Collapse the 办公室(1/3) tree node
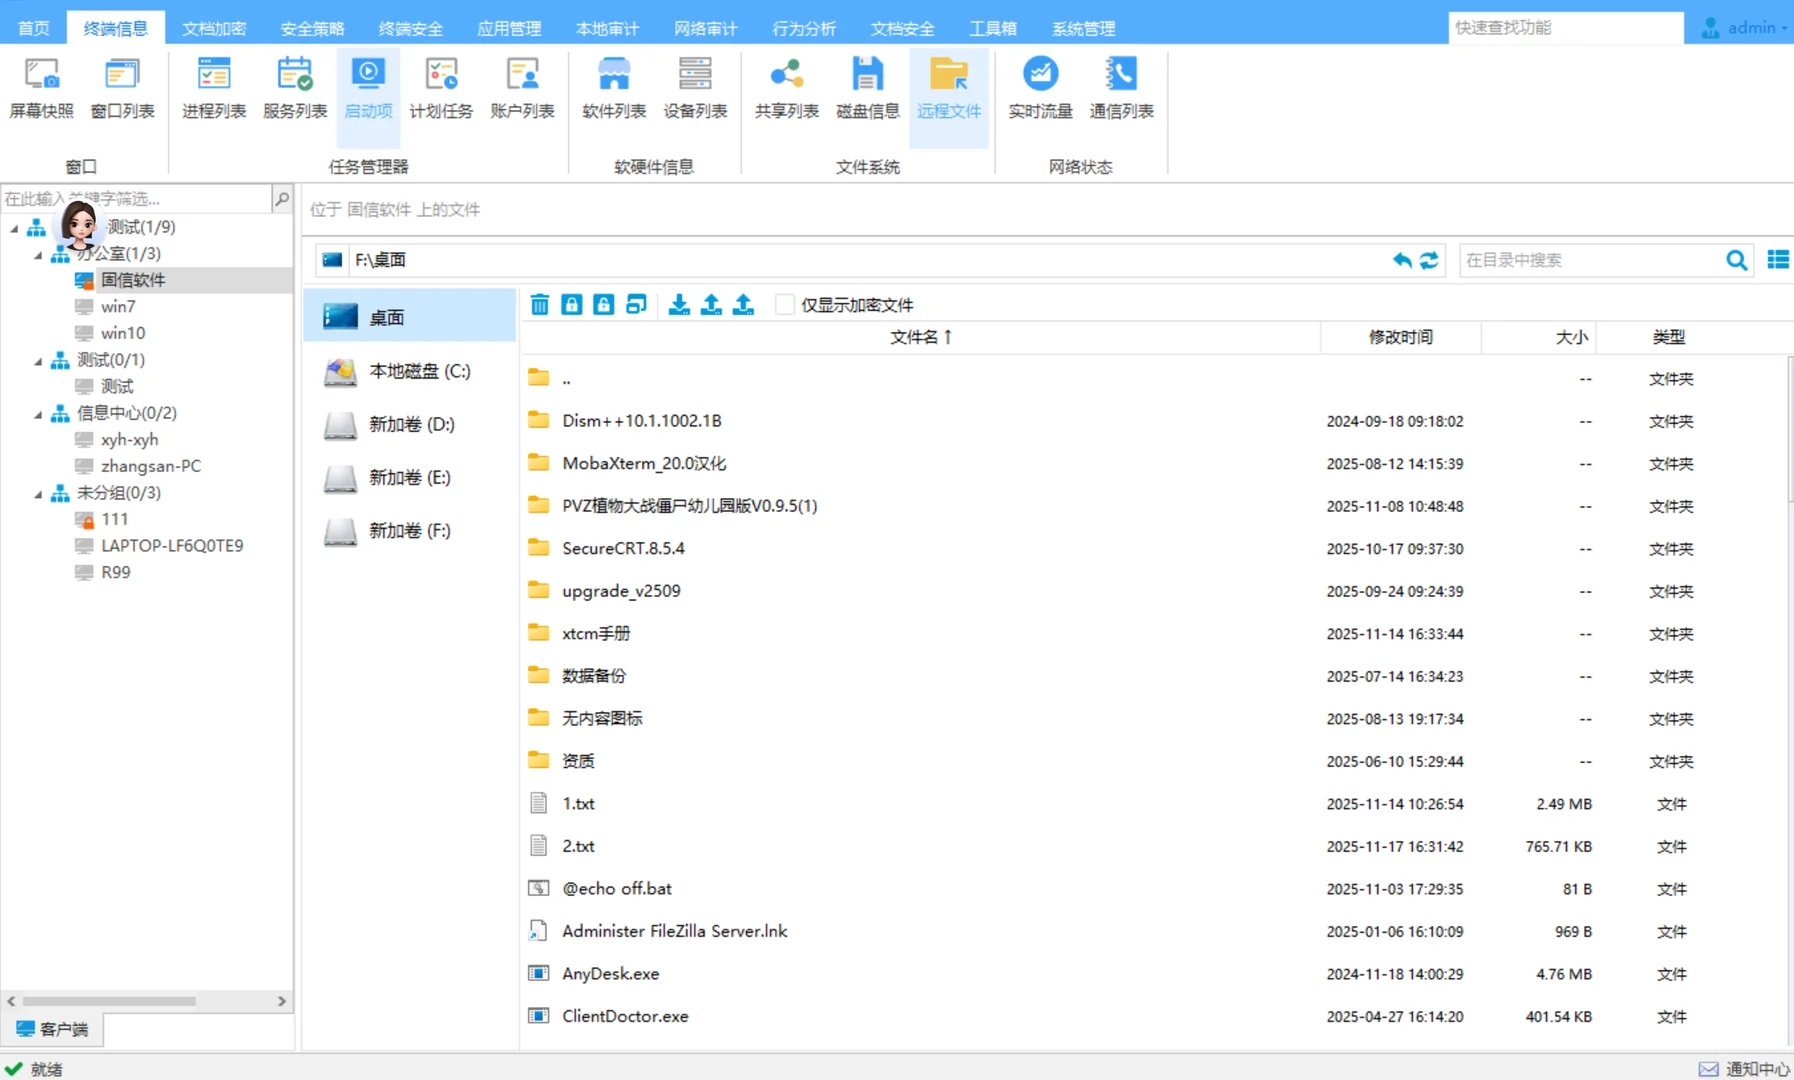Image resolution: width=1794 pixels, height=1080 pixels. pyautogui.click(x=37, y=254)
